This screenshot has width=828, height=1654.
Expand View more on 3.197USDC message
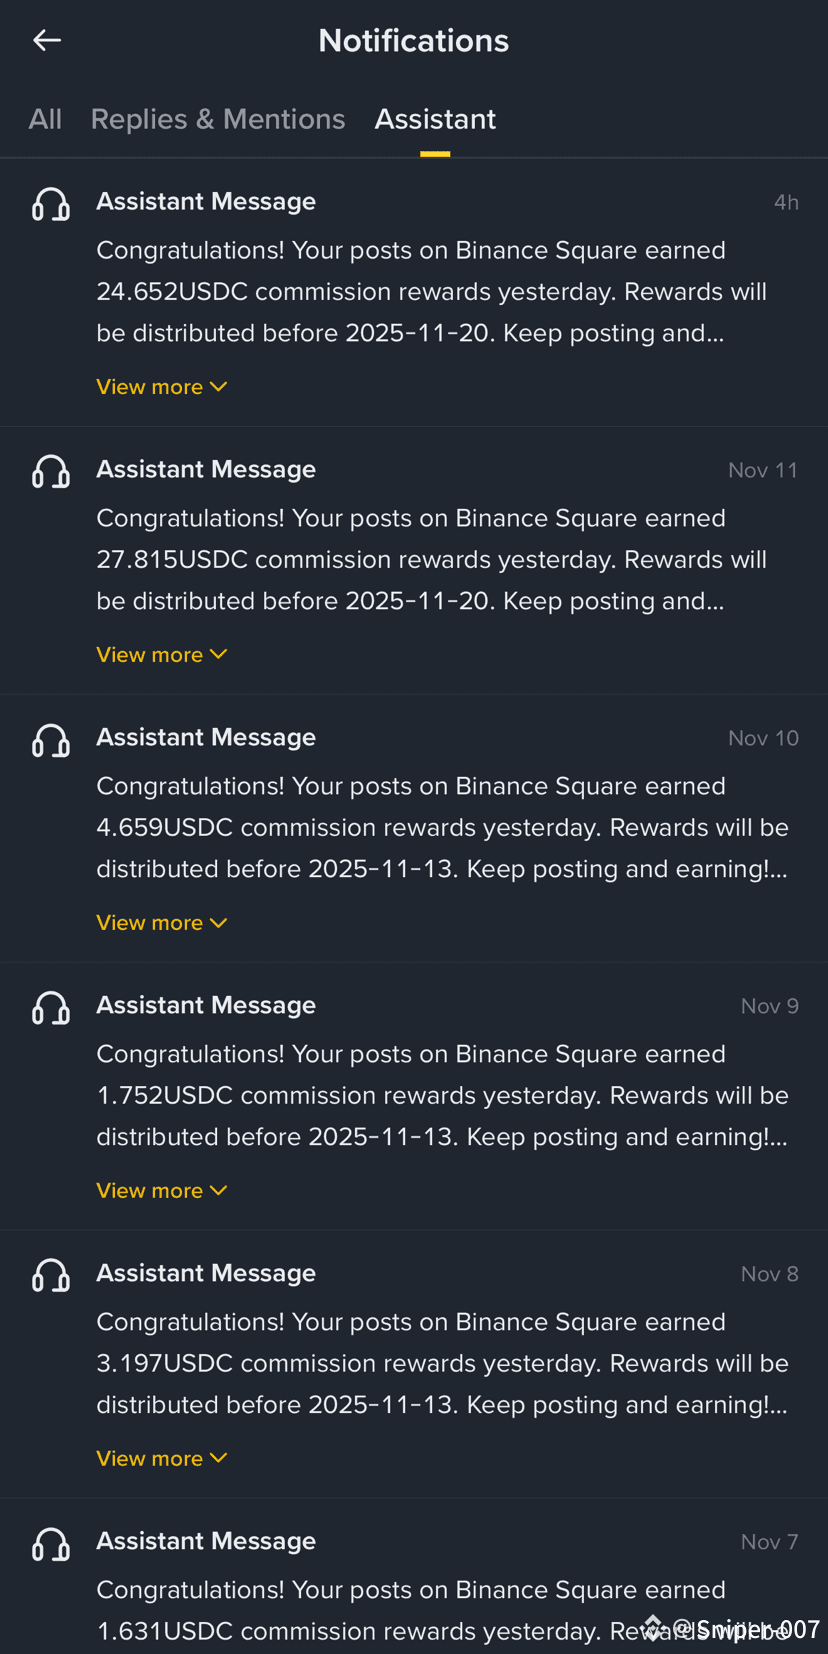161,1459
